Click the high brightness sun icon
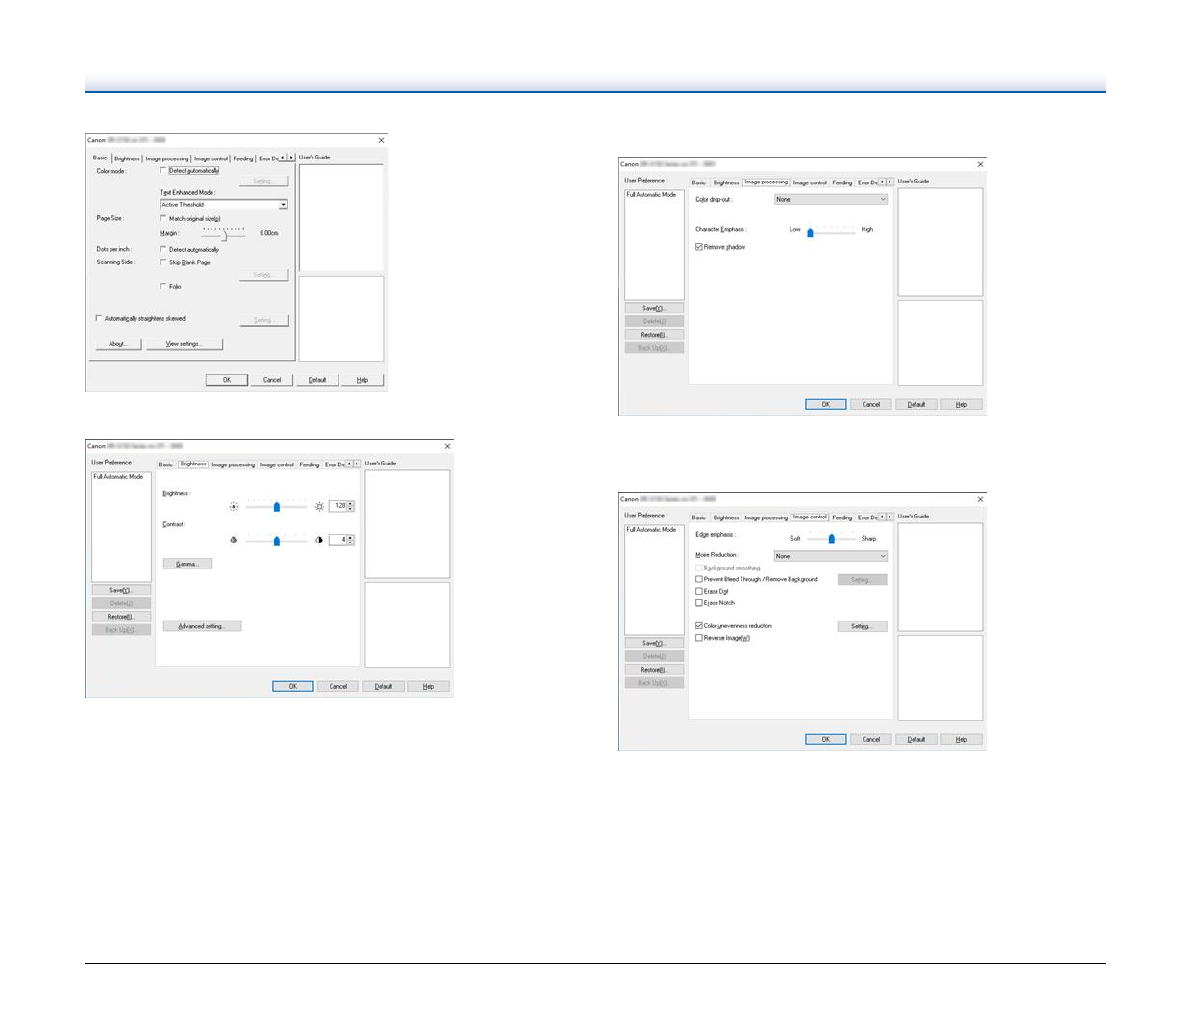 point(319,507)
